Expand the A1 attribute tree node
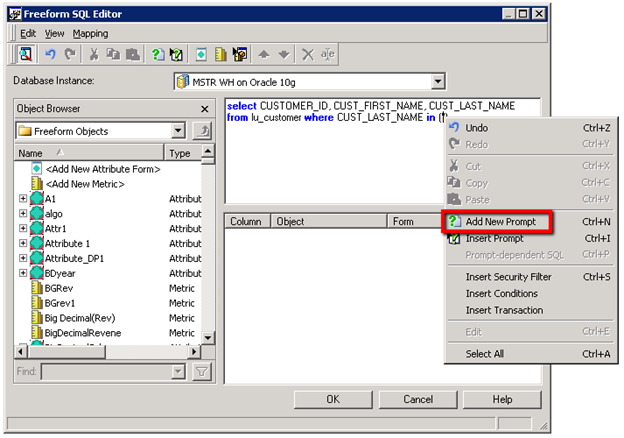Image resolution: width=624 pixels, height=438 pixels. [23, 200]
